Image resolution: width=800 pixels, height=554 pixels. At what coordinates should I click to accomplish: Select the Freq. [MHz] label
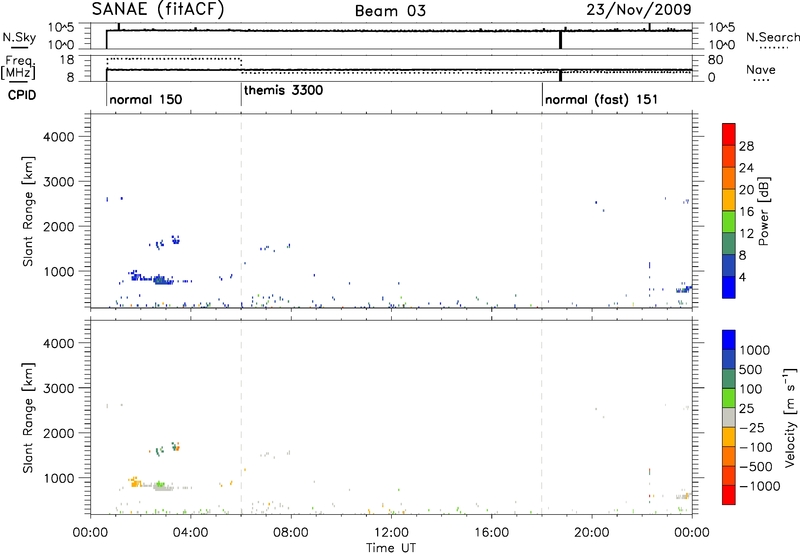[18, 67]
